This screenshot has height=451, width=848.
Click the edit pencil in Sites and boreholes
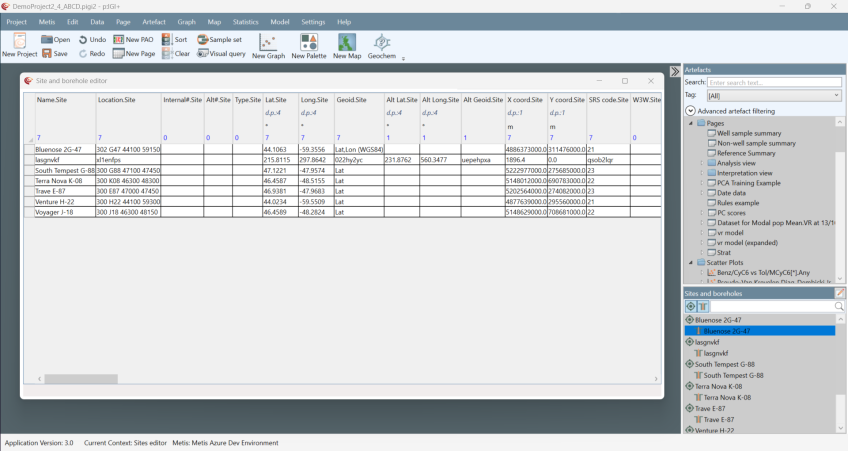click(840, 293)
